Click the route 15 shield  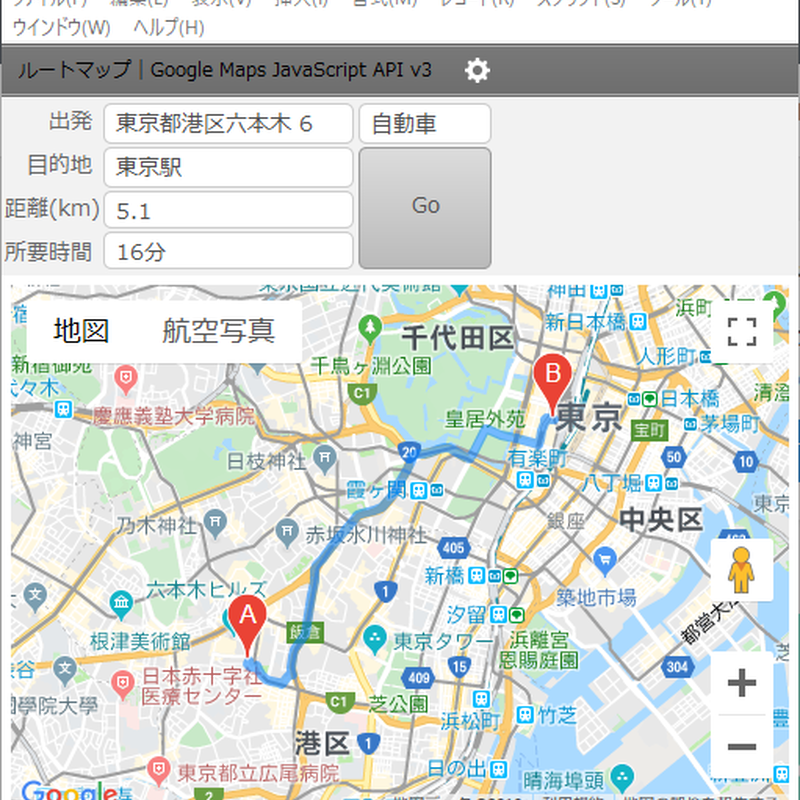[x=460, y=666]
